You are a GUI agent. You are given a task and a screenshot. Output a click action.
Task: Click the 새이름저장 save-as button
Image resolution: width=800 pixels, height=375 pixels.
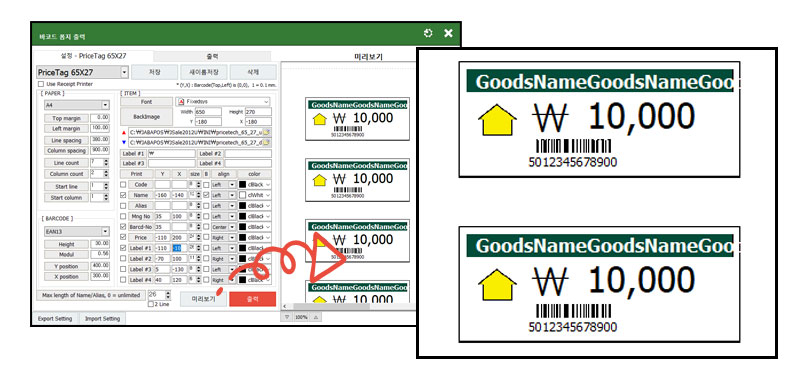[x=203, y=72]
